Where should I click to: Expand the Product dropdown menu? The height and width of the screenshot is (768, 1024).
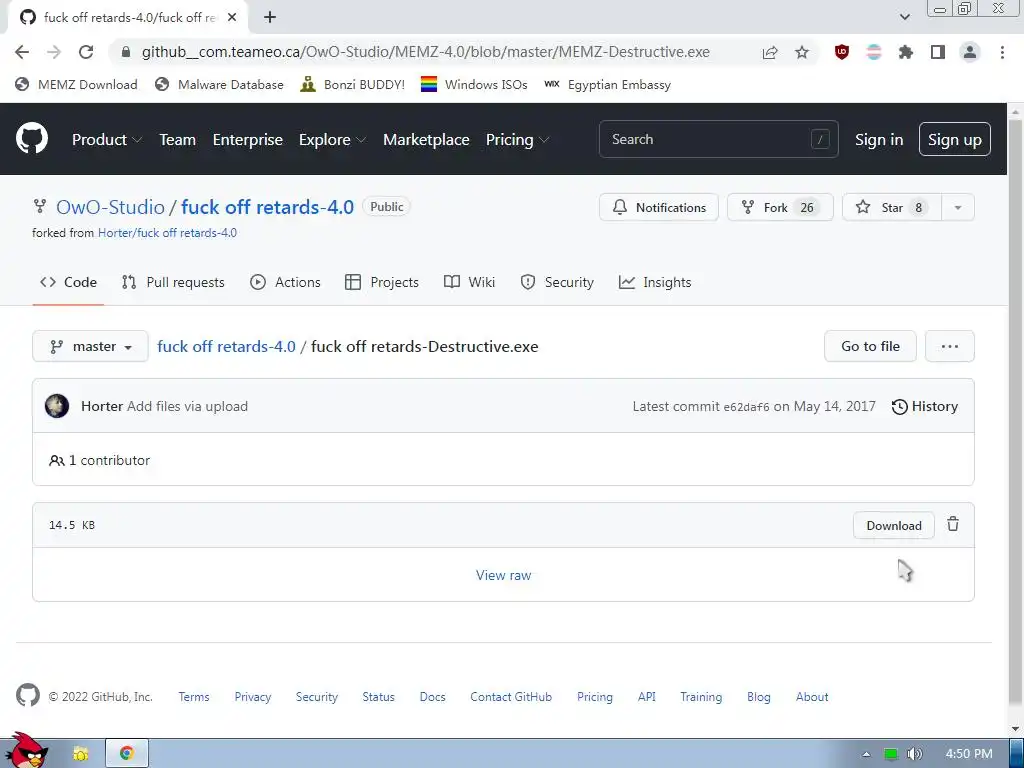coord(106,140)
